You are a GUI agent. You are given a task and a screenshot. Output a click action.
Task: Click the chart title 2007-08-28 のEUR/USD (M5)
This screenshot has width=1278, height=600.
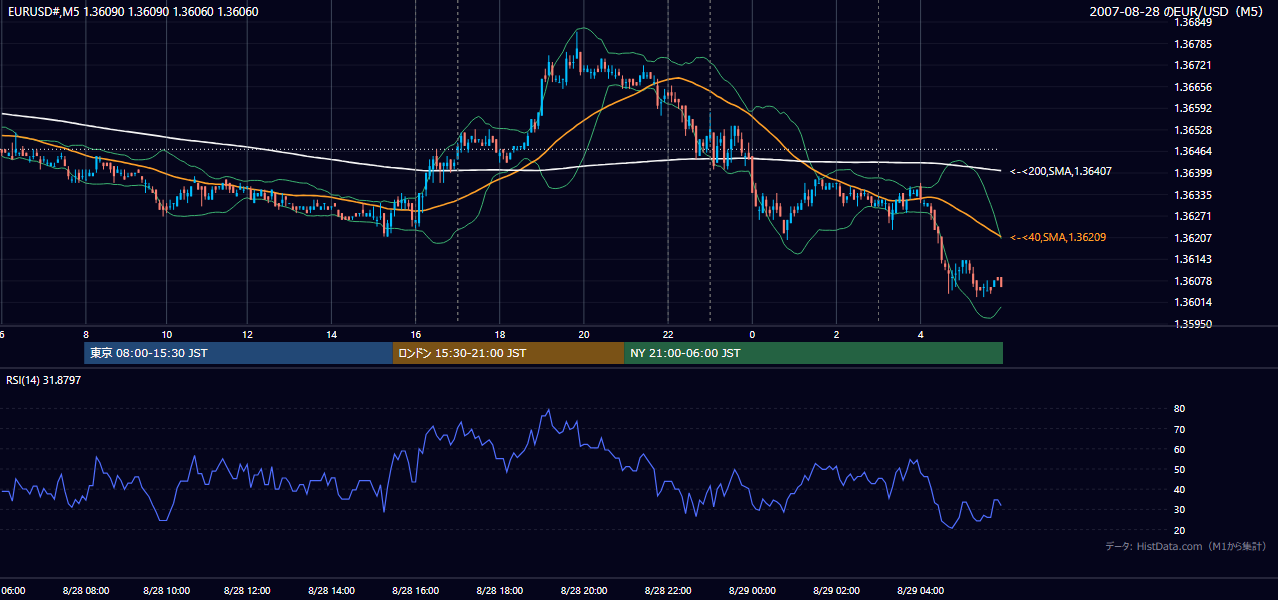tap(1178, 11)
